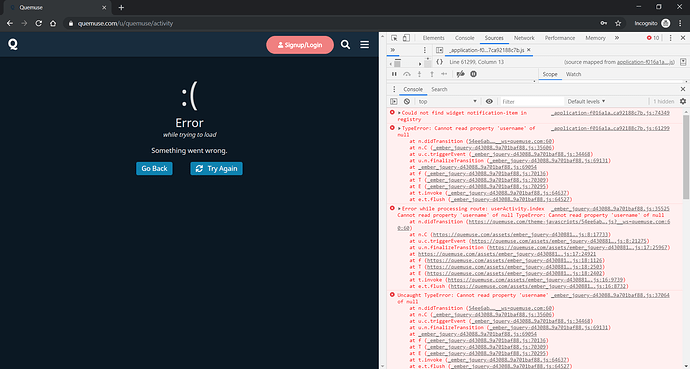Open DevTools customize three-dot menu
The width and height of the screenshot is (690, 369).
(671, 38)
